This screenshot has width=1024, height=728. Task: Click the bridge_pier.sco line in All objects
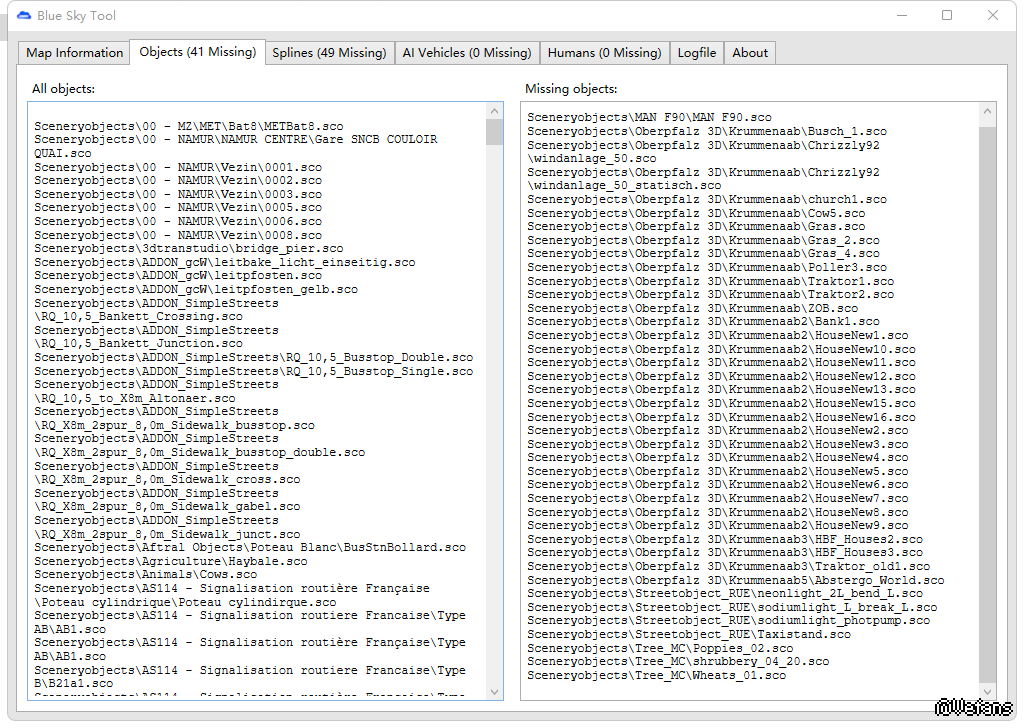click(x=188, y=249)
